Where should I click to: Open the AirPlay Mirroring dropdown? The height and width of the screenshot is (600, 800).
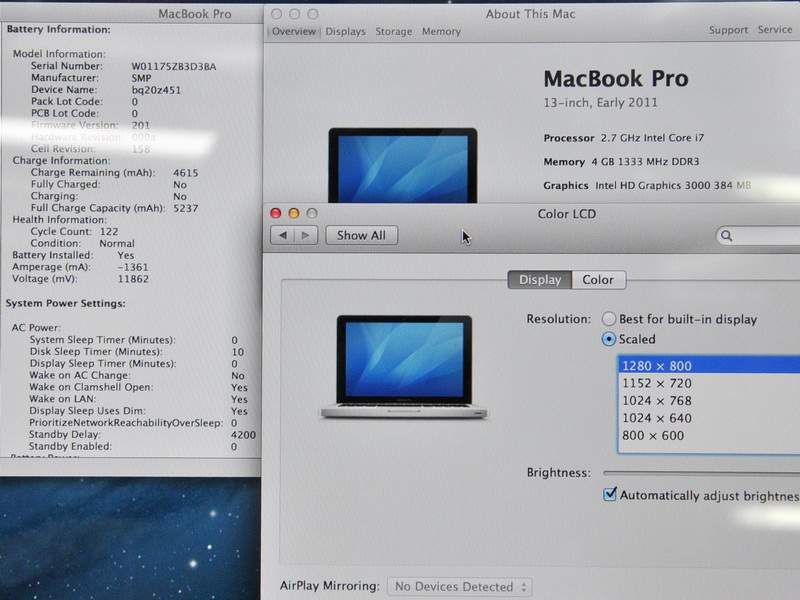point(460,587)
